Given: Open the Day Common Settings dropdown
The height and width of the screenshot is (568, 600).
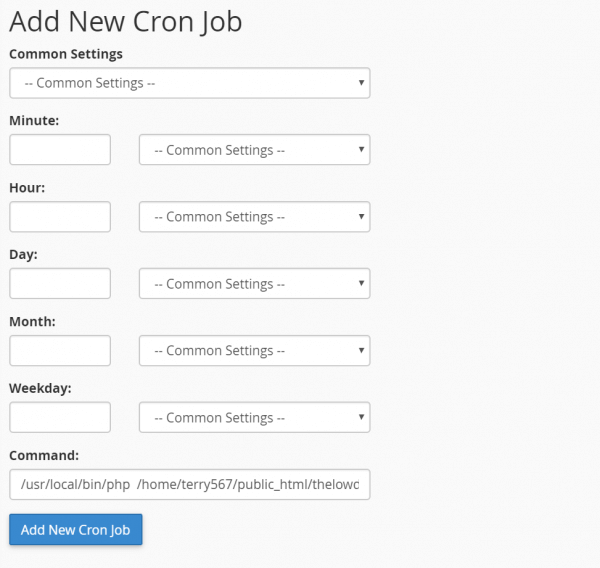Looking at the screenshot, I should point(254,284).
